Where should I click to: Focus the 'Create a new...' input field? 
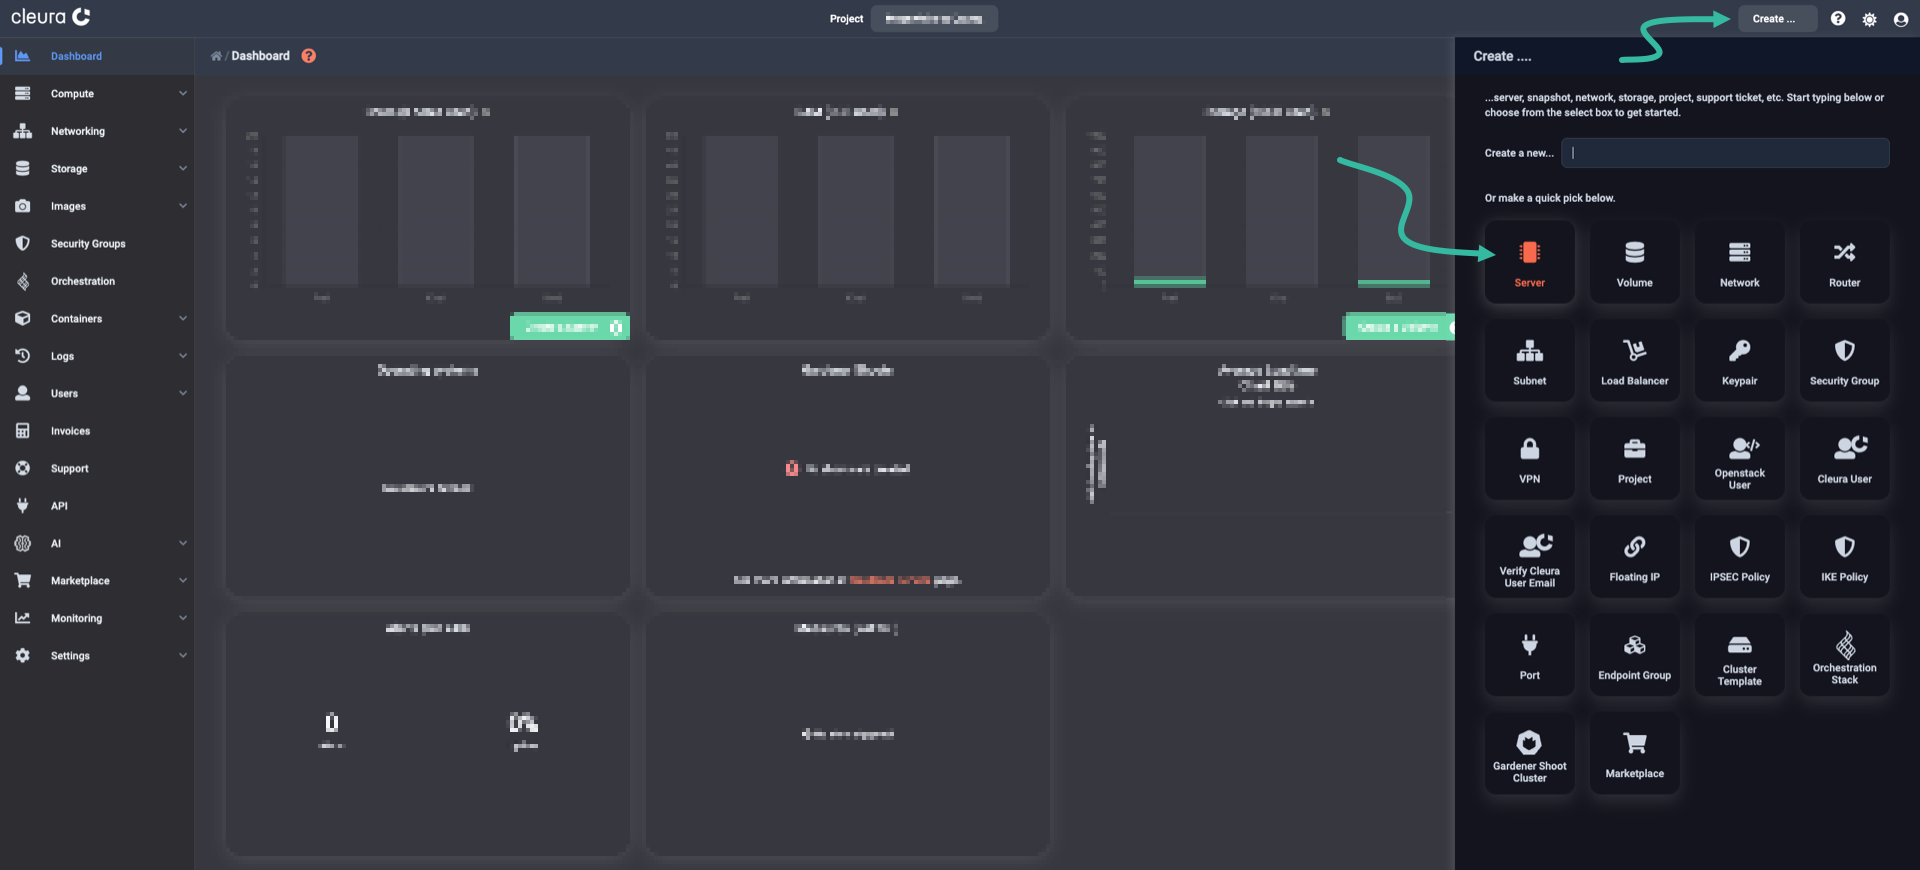[x=1725, y=153]
